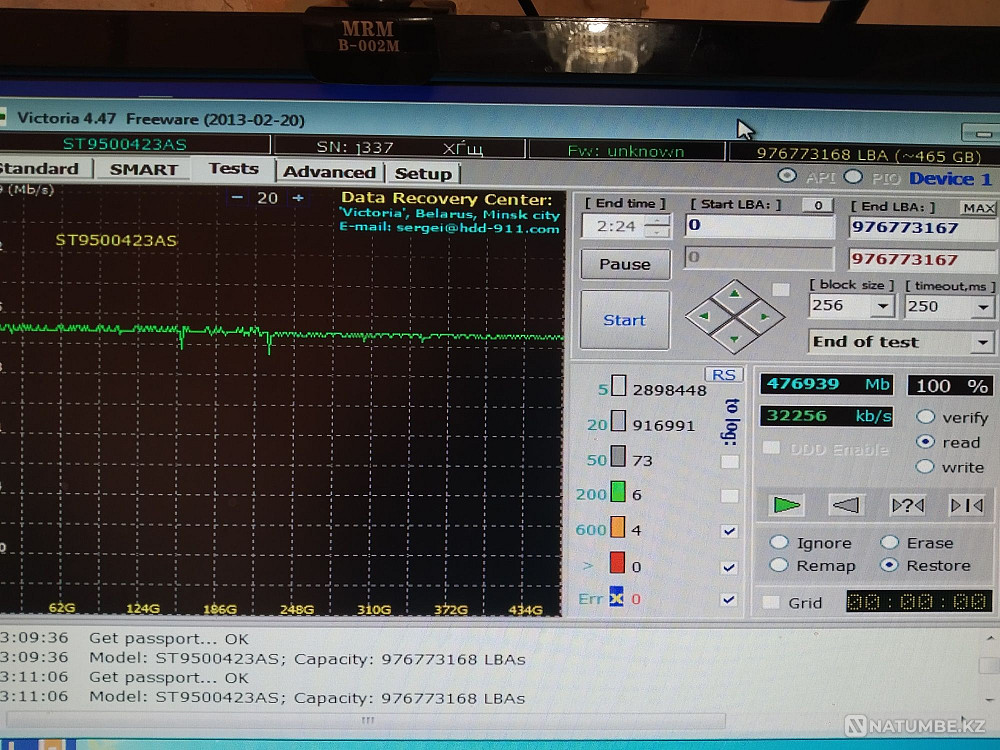Click the green play forward icon
1000x750 pixels.
786,505
